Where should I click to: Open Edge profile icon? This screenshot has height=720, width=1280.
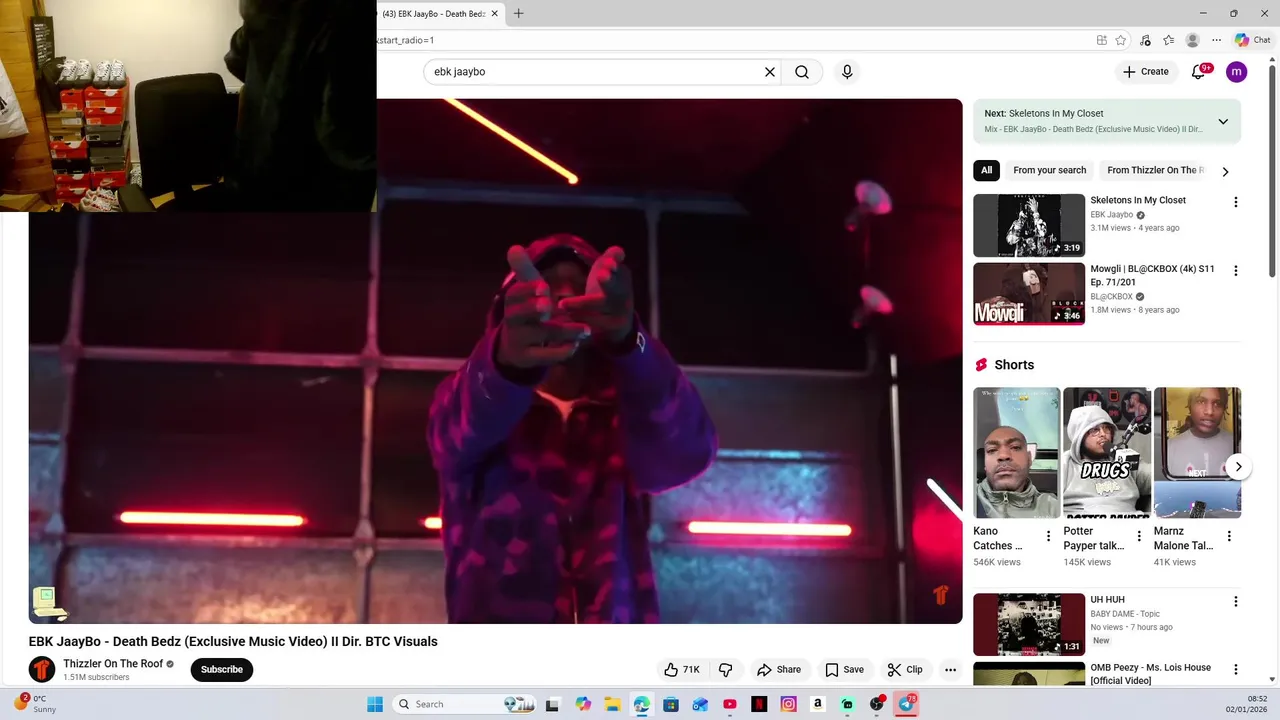click(1192, 40)
